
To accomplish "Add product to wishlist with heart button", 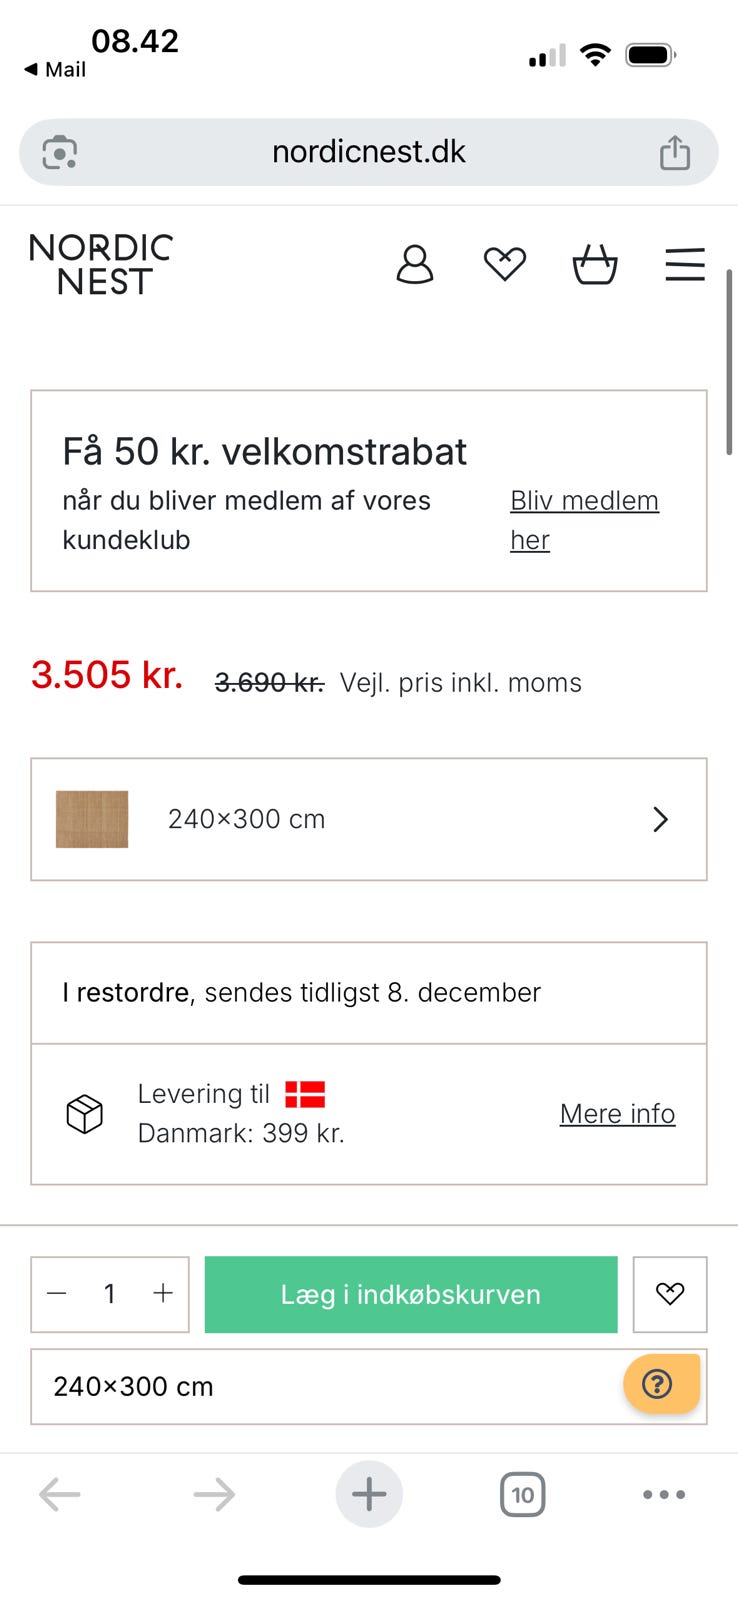I will (x=669, y=1294).
